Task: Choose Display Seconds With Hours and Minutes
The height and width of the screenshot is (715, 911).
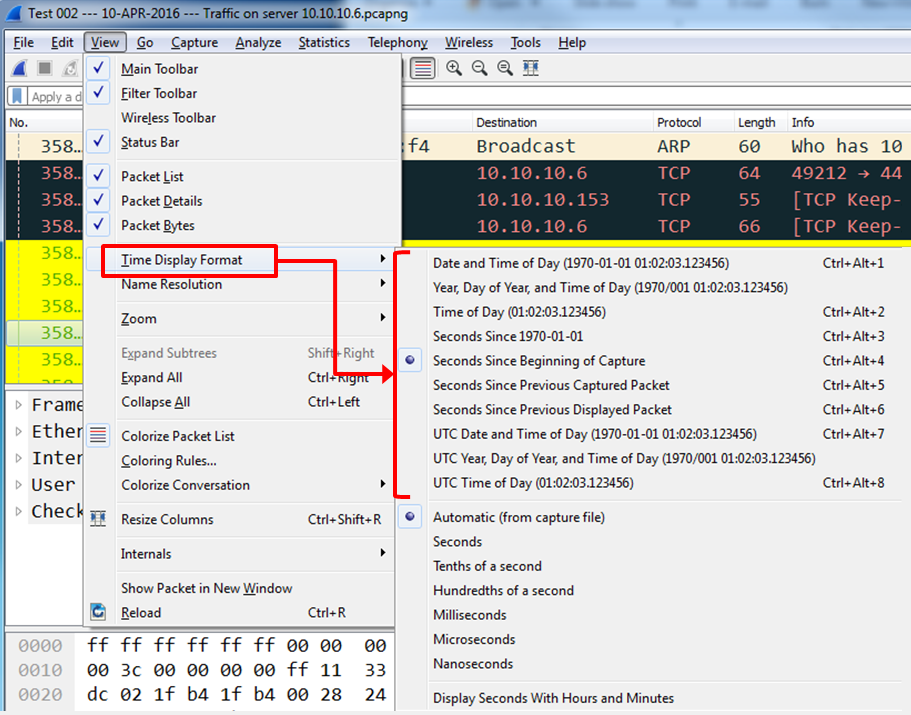Action: tap(553, 698)
